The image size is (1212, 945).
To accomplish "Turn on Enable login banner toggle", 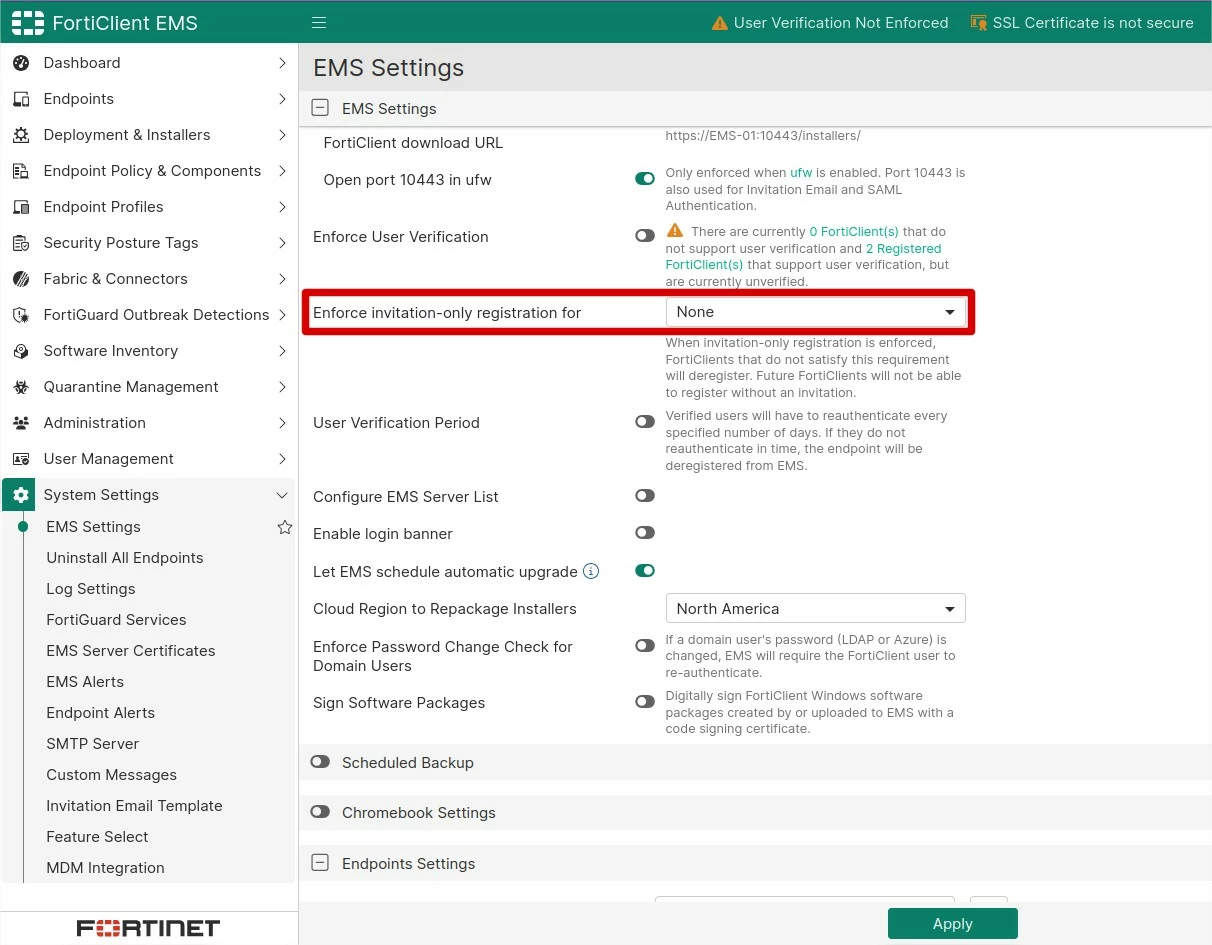I will 645,533.
